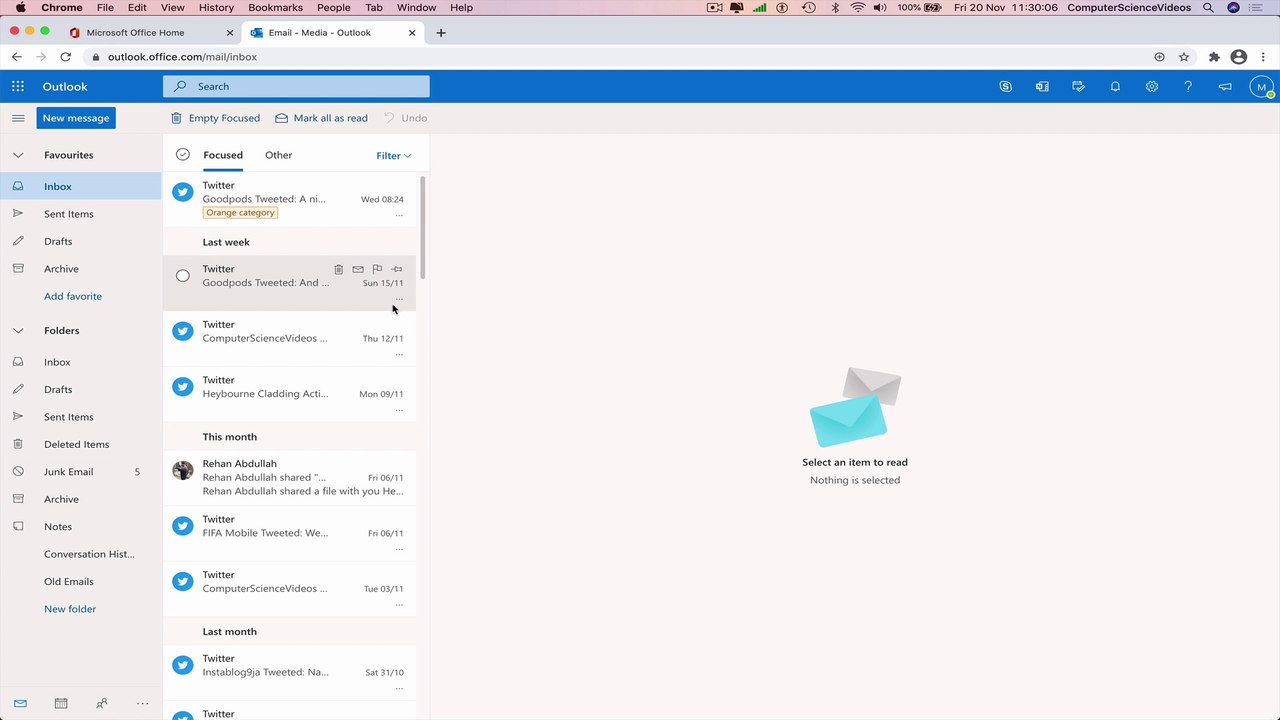Open new Chrome tab
This screenshot has width=1280, height=720.
click(x=441, y=32)
